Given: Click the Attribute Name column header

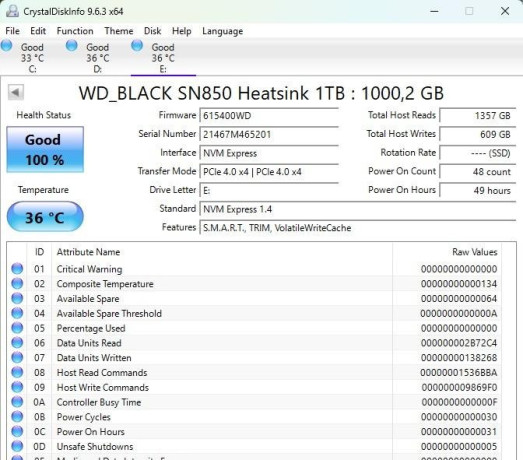Looking at the screenshot, I should point(88,252).
